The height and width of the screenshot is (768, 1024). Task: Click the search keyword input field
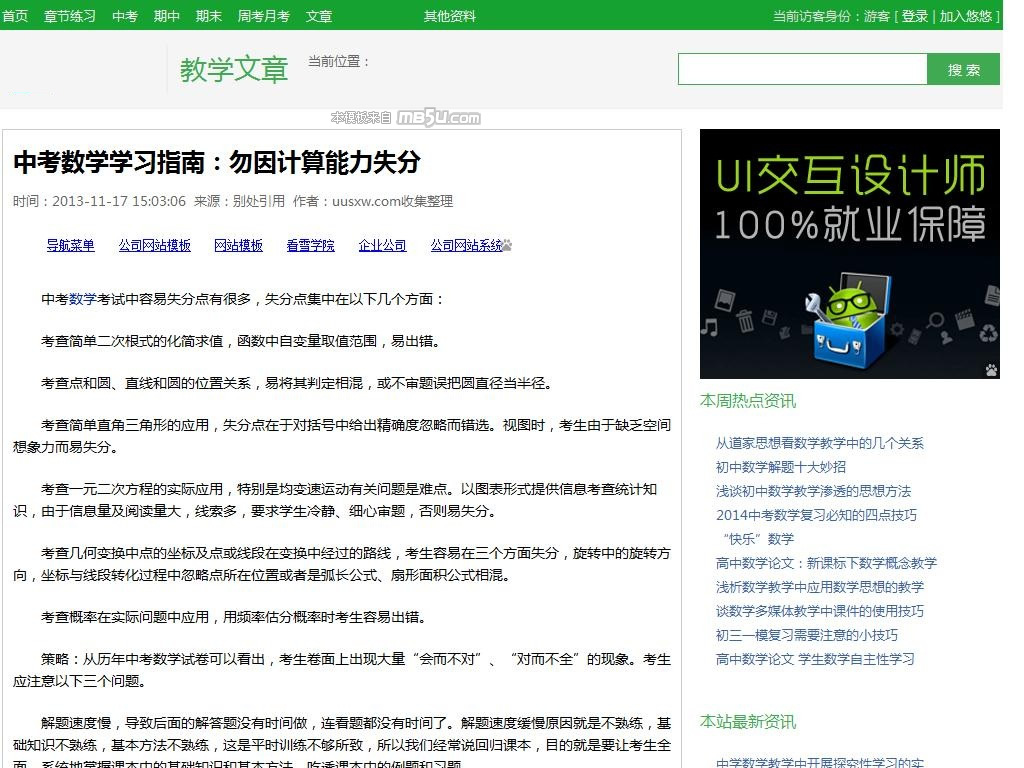tap(802, 69)
